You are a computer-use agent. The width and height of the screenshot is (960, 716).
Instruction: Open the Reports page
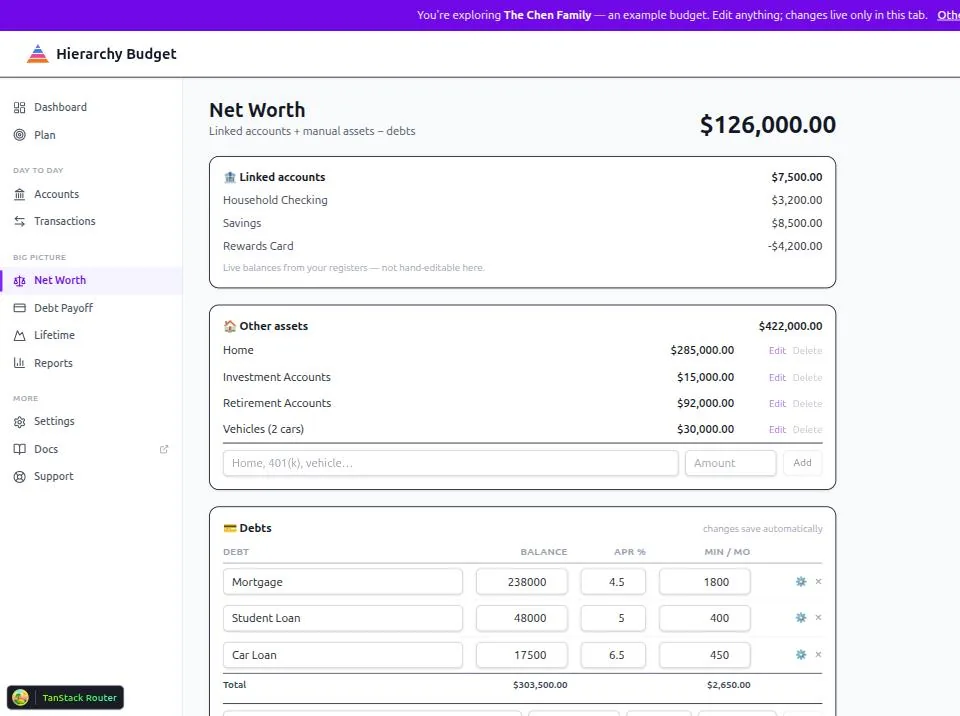[53, 363]
